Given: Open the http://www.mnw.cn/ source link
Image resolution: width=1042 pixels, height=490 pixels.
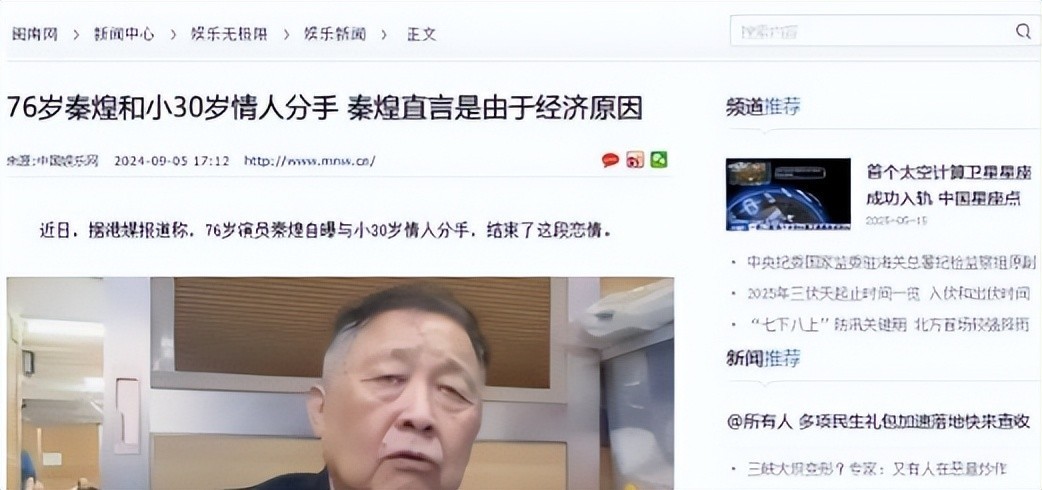Looking at the screenshot, I should [310, 161].
